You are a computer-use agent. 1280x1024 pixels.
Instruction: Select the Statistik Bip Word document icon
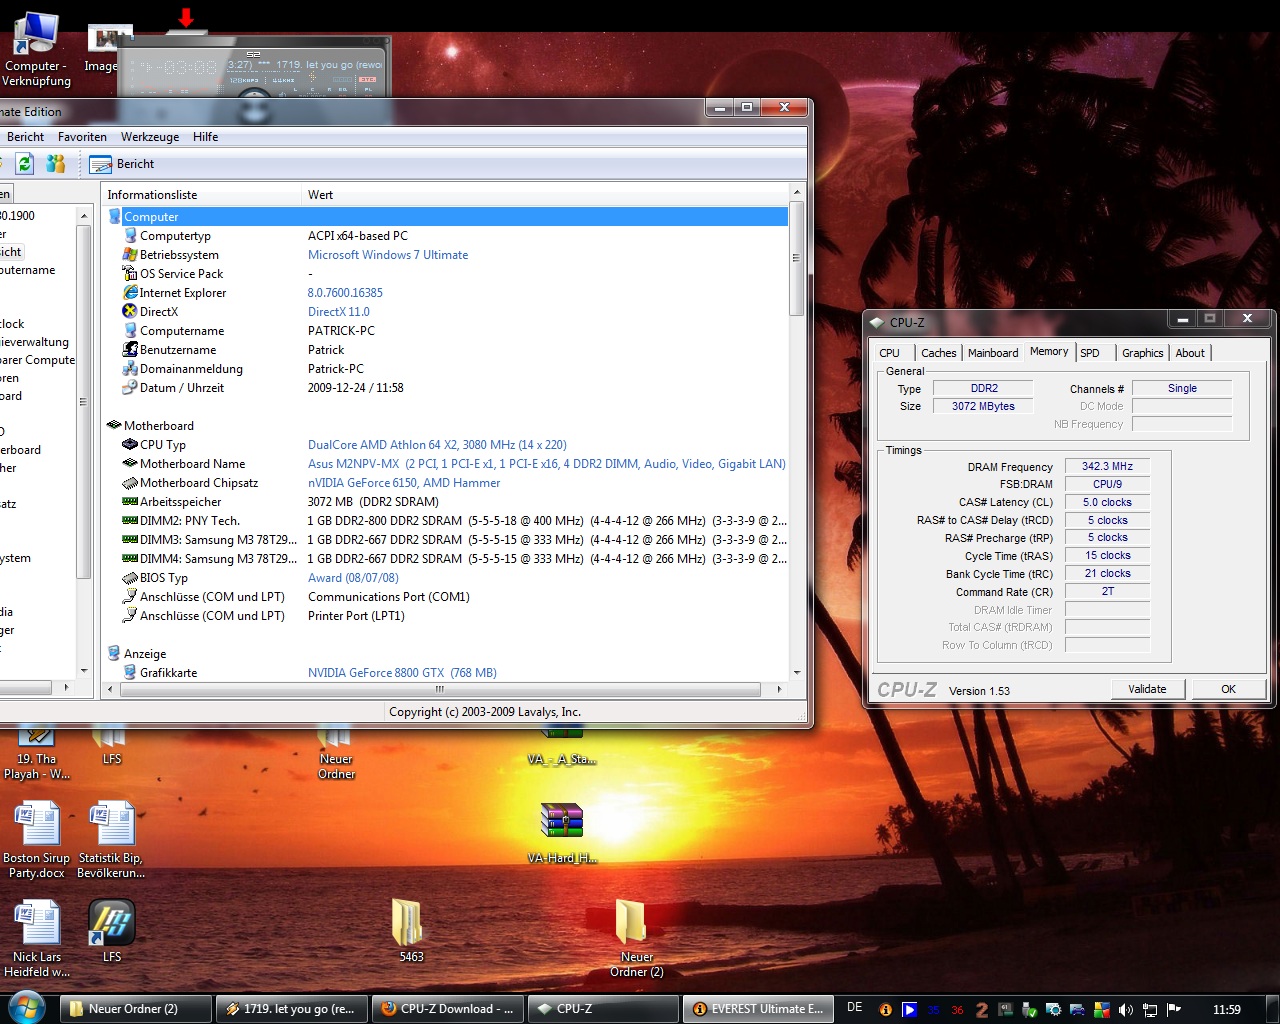111,841
